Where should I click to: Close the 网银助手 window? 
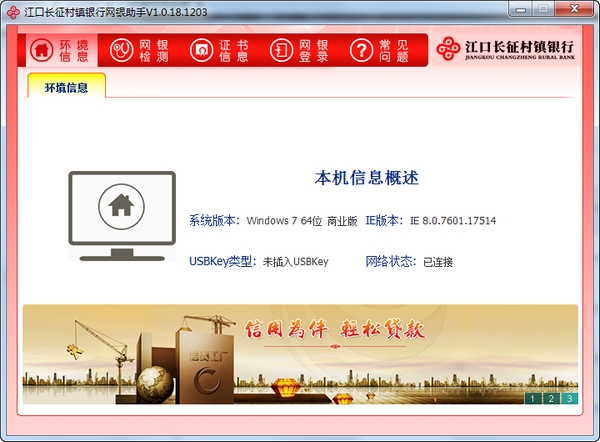pyautogui.click(x=574, y=9)
